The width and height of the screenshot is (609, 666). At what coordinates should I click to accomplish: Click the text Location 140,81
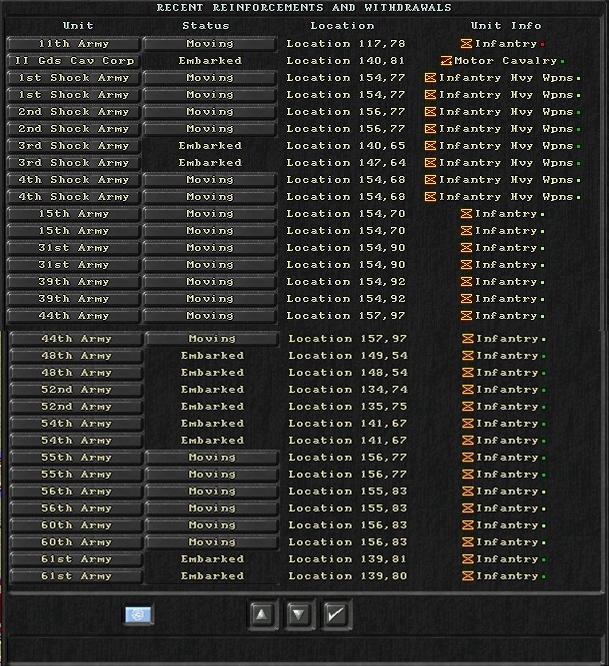[346, 61]
